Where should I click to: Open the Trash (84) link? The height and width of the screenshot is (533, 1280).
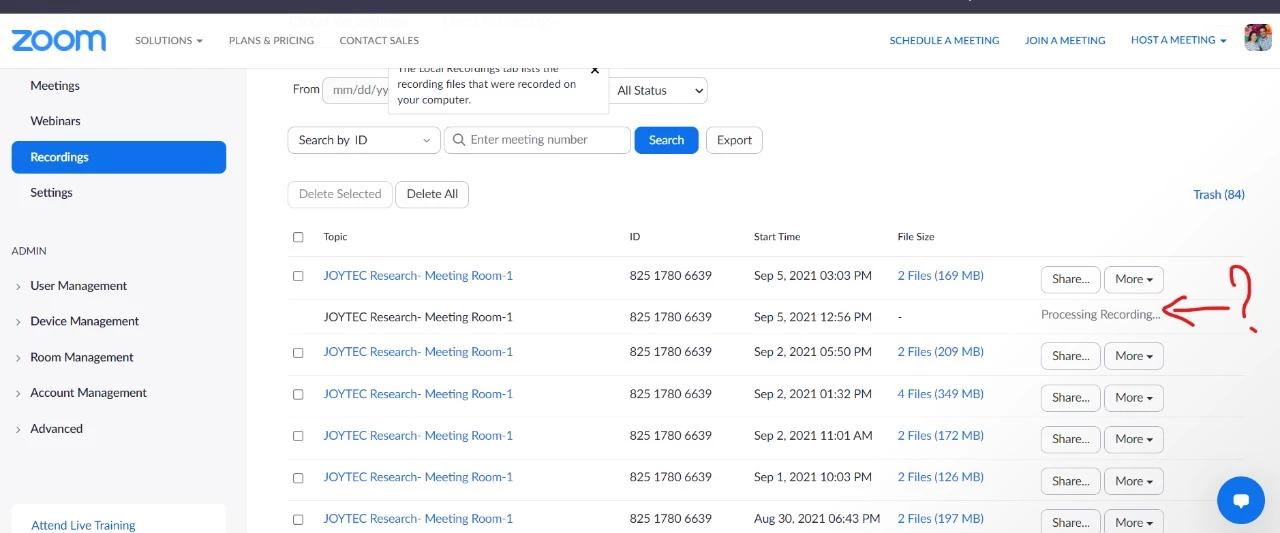[x=1219, y=195]
